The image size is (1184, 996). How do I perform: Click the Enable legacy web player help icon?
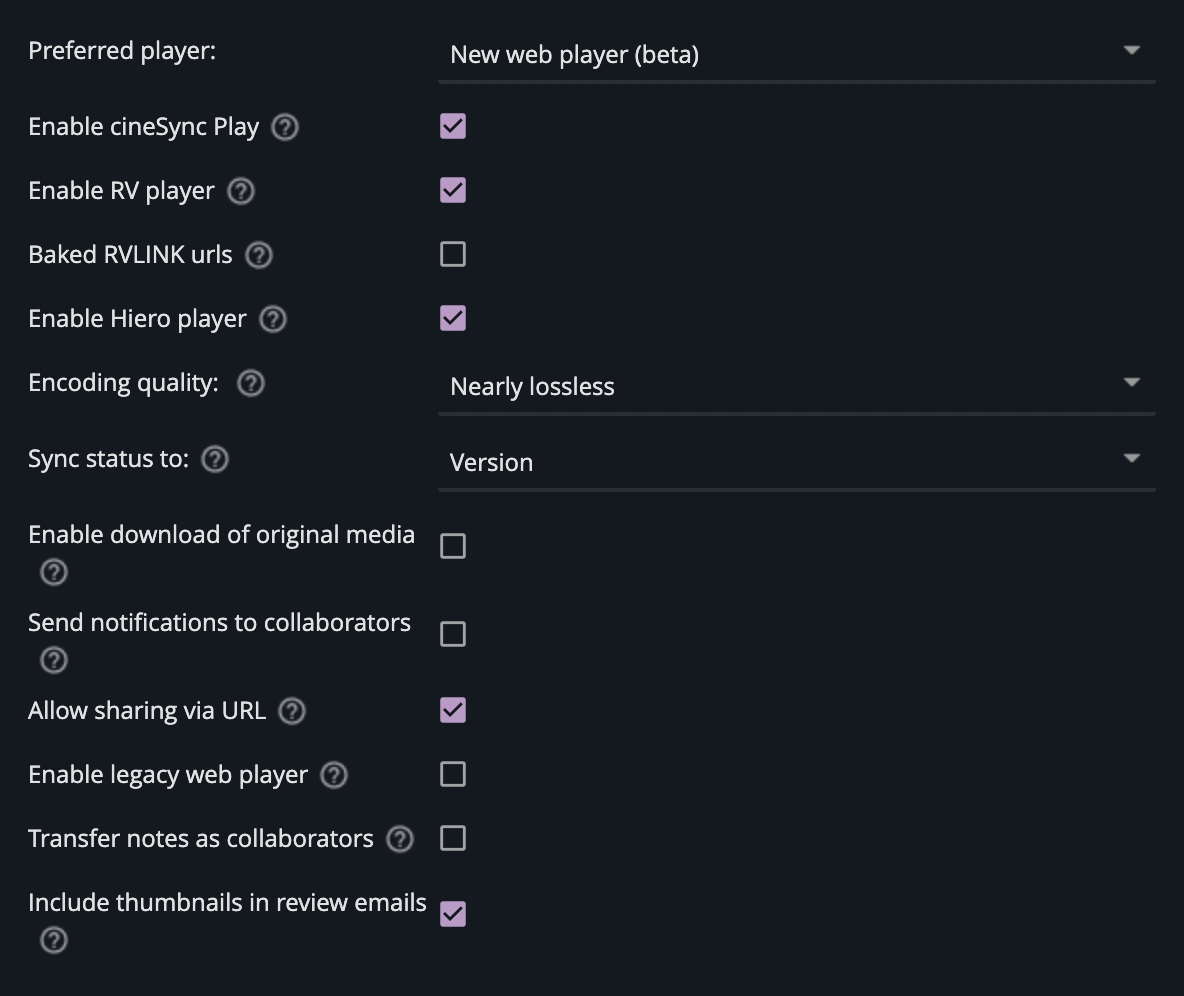click(x=333, y=774)
